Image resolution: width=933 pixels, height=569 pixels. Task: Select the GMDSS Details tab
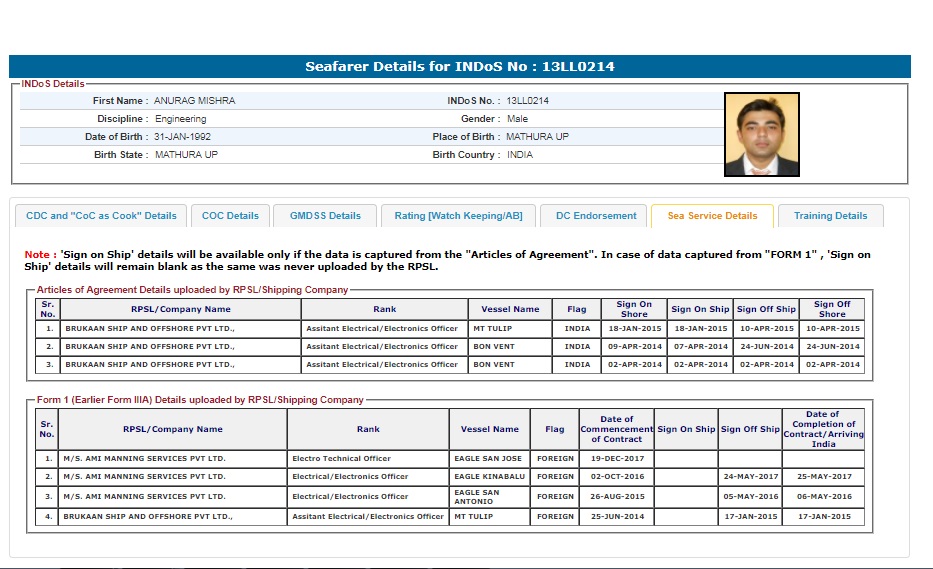point(325,216)
